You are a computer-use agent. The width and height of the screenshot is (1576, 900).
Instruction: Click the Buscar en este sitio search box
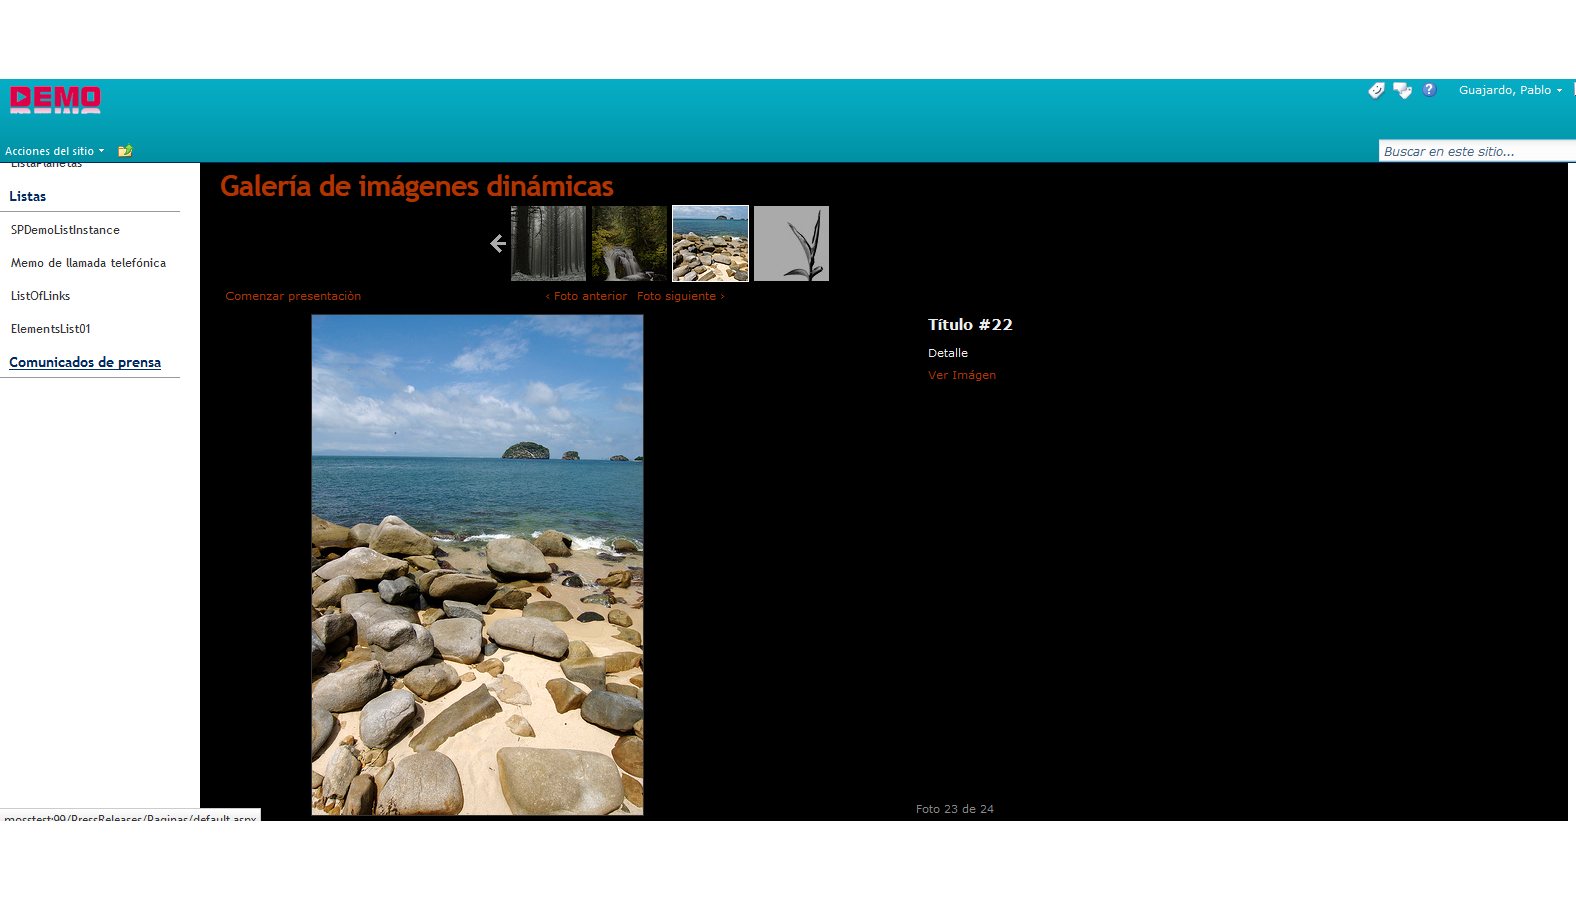coord(1477,151)
